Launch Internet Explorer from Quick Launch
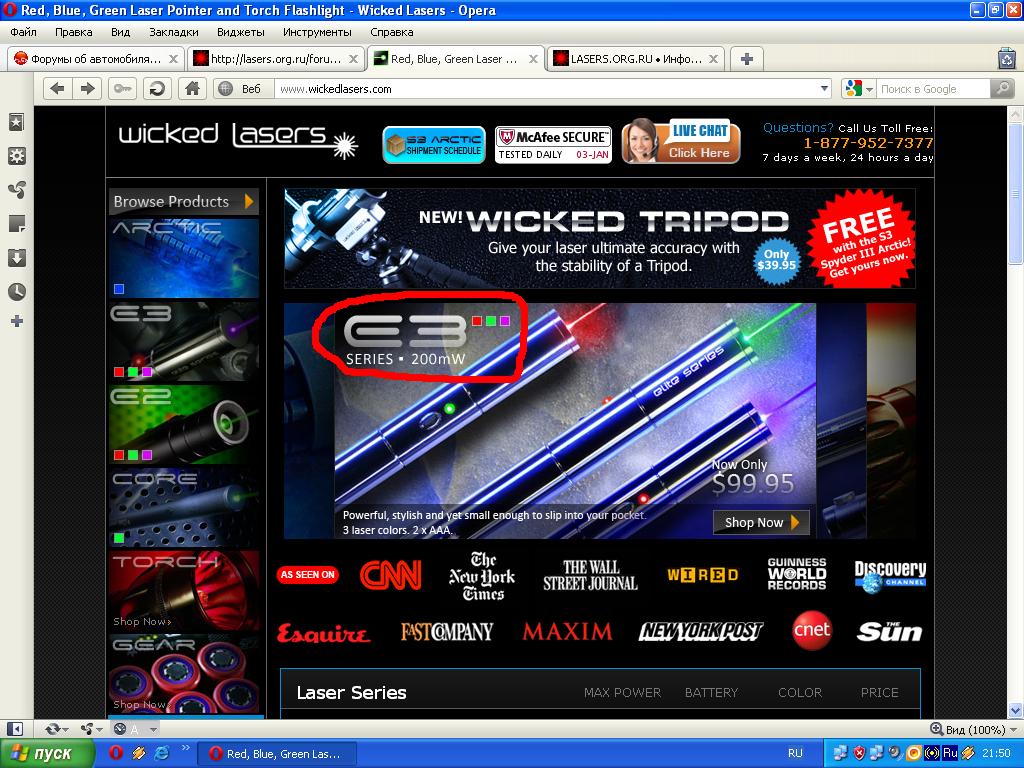The height and width of the screenshot is (768, 1024). click(161, 753)
